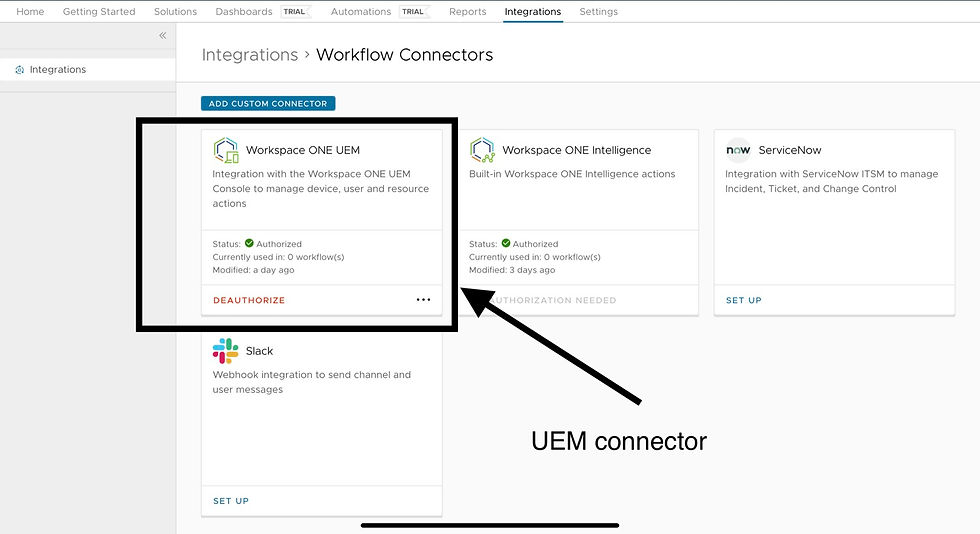Open the Settings tab
The image size is (980, 534).
click(598, 11)
